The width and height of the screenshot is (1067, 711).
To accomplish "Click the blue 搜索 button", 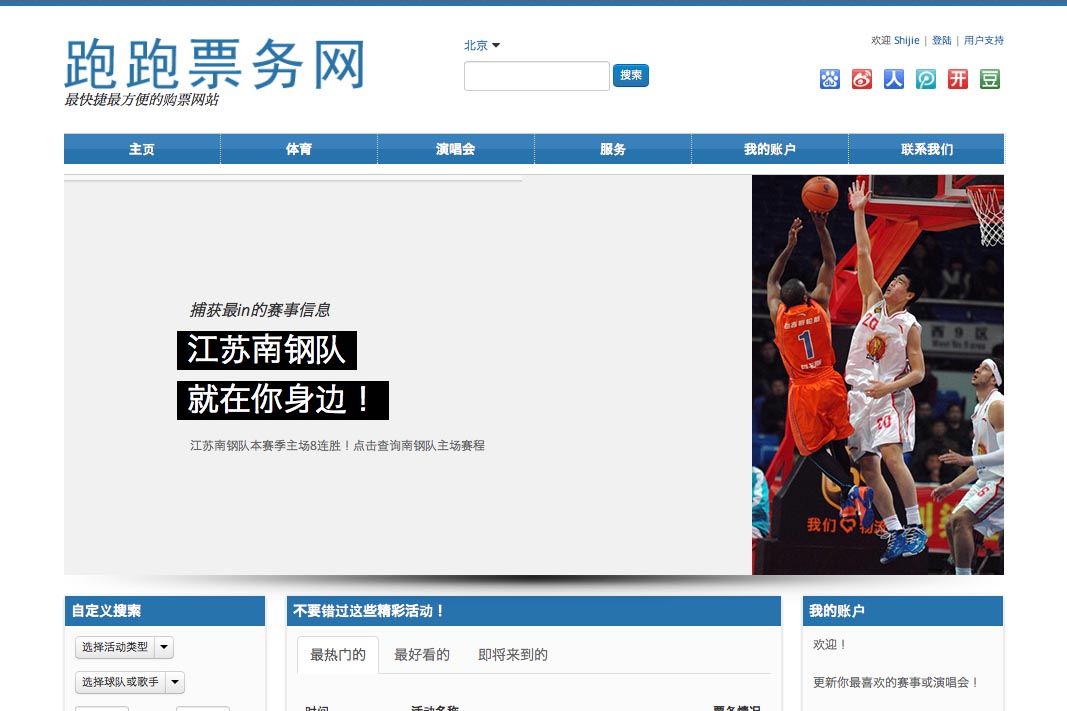I will coord(631,75).
